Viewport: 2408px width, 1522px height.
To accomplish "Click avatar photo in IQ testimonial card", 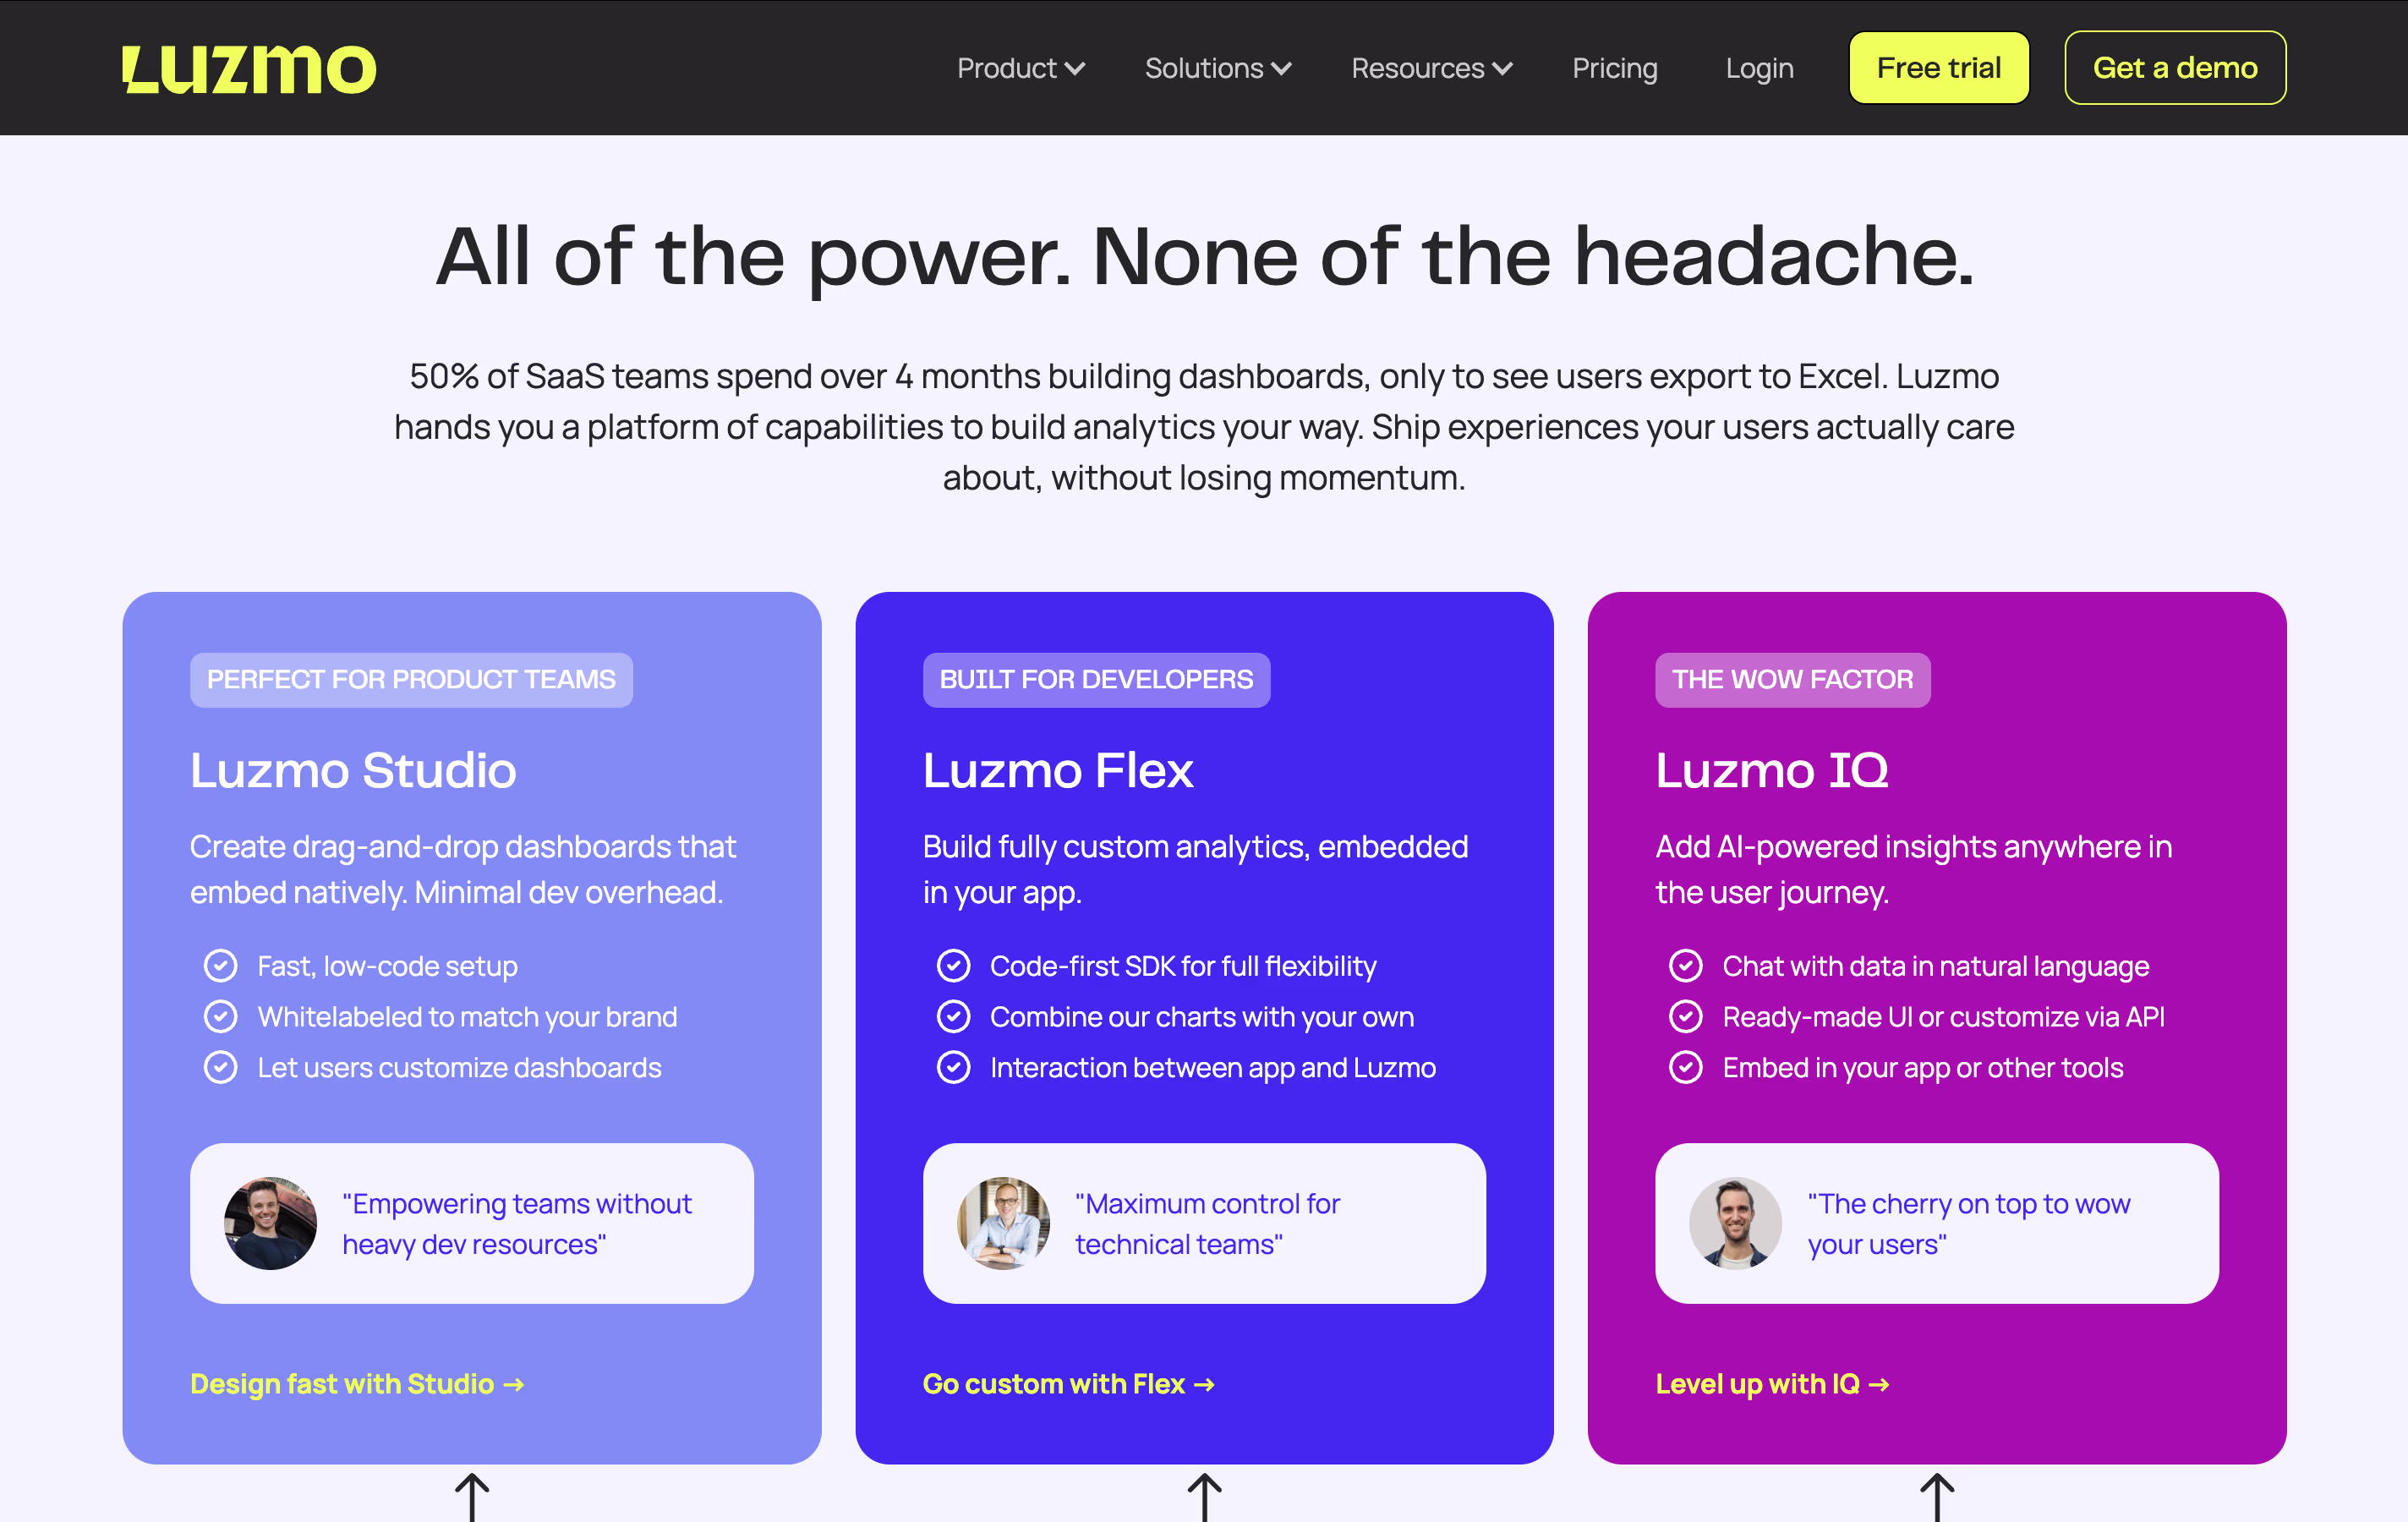I will (1735, 1223).
